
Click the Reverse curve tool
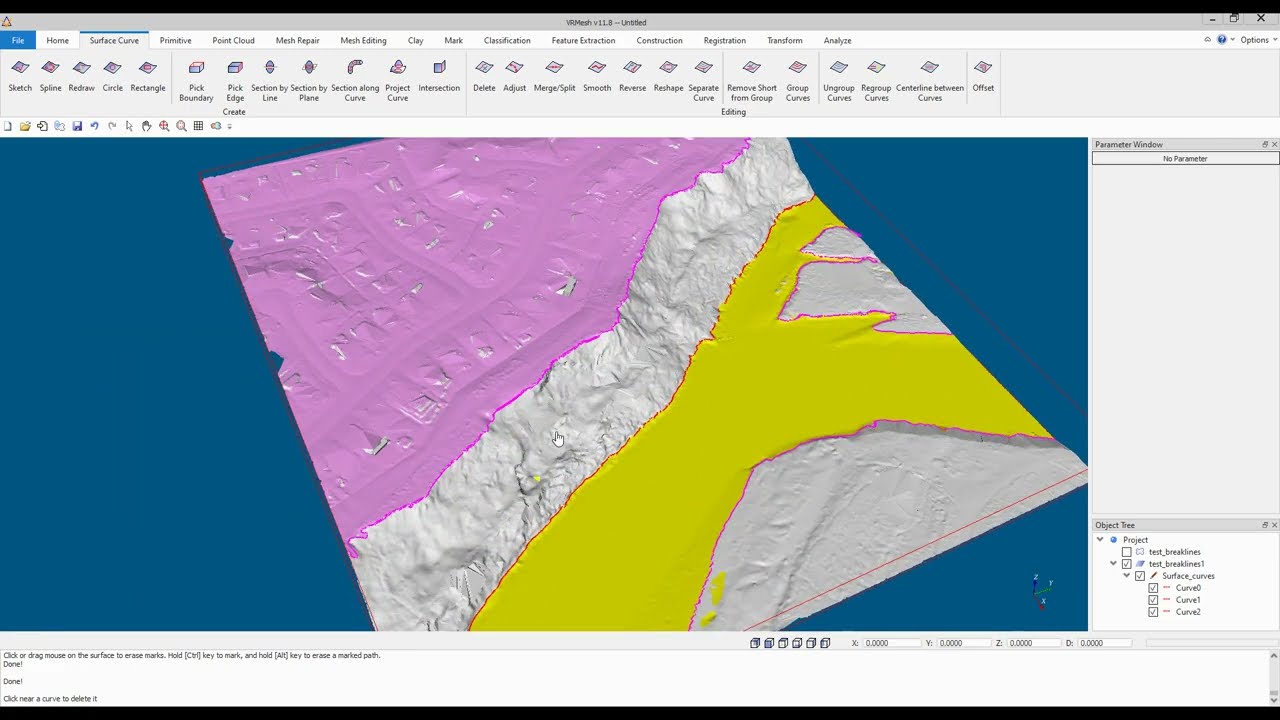(633, 76)
